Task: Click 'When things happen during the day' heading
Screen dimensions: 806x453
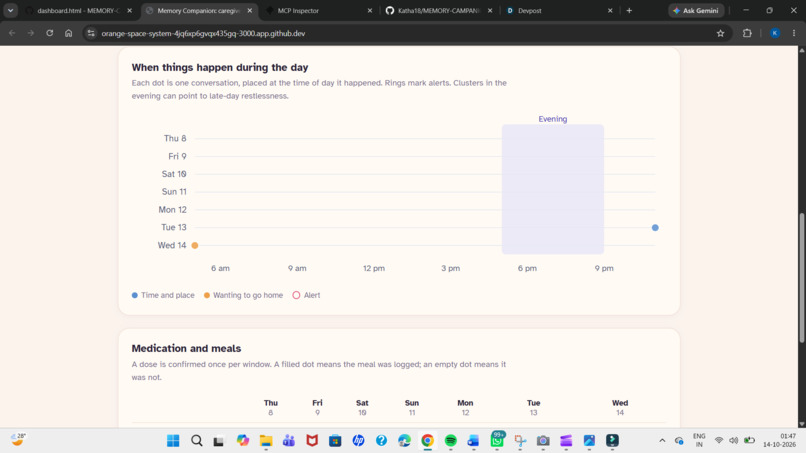Action: pyautogui.click(x=219, y=67)
